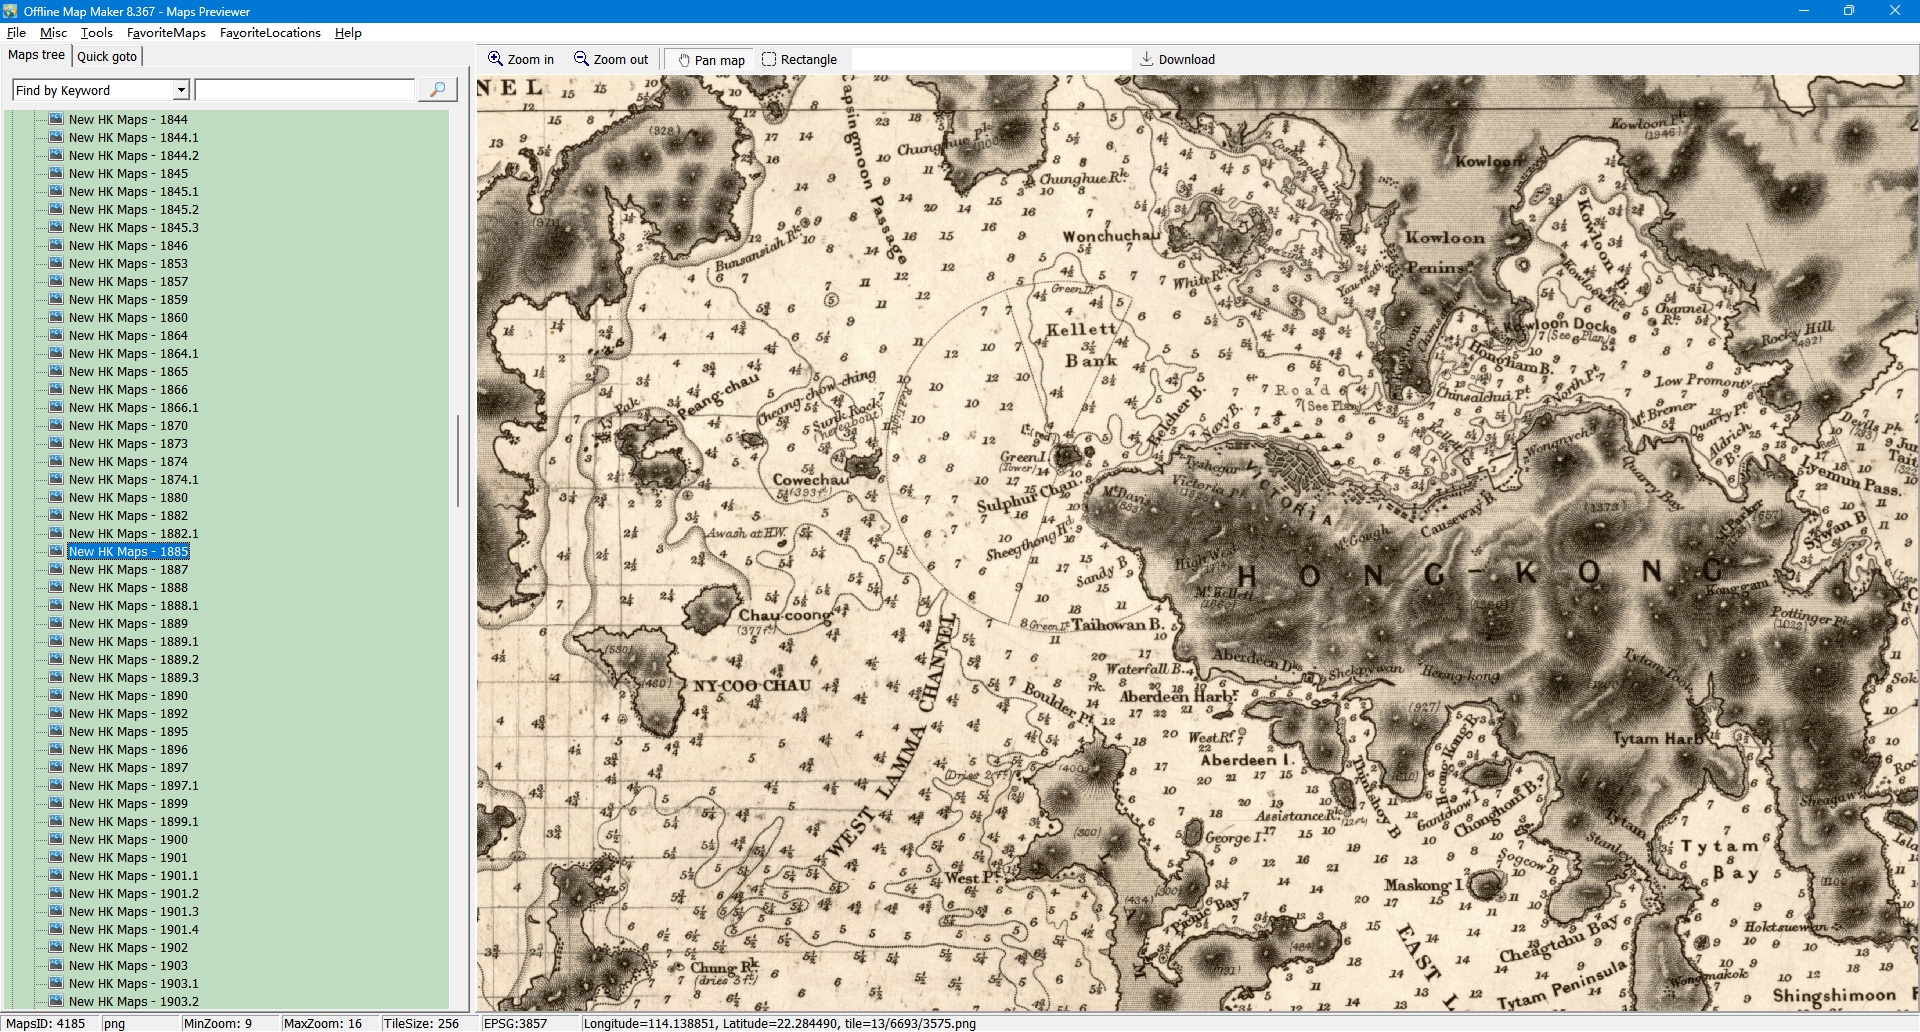Open the FavoriteMaps menu
1920x1032 pixels.
pos(166,33)
